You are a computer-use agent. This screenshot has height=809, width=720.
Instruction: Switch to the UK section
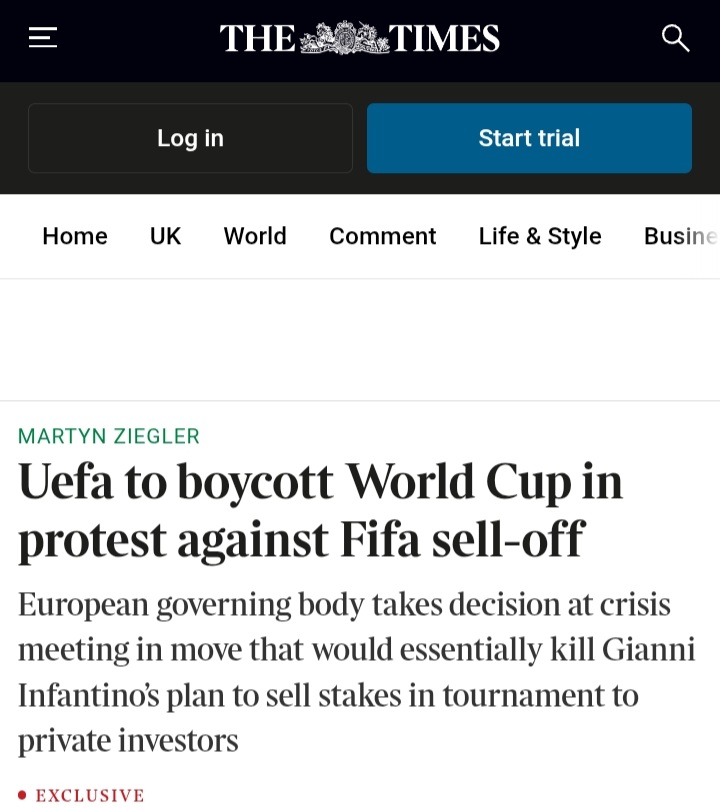[165, 236]
